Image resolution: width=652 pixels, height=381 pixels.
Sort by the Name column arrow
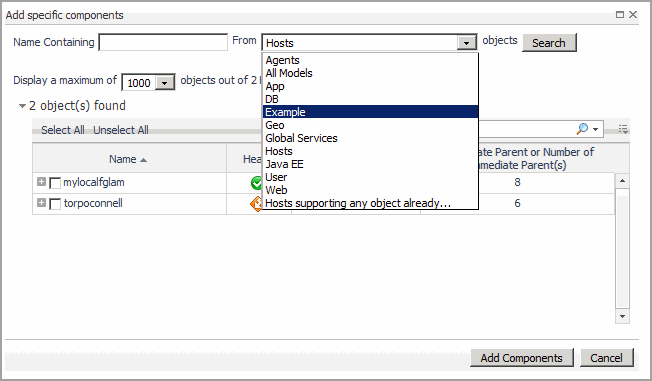(x=143, y=160)
